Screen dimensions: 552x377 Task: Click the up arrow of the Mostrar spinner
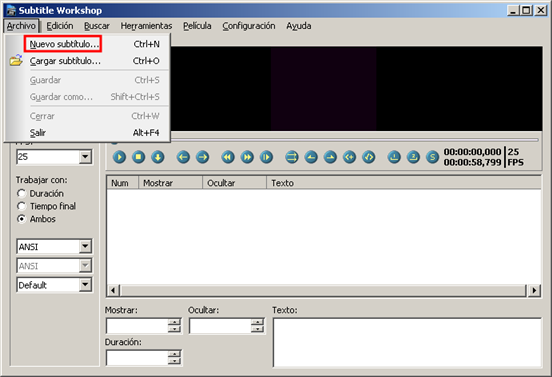click(x=175, y=322)
